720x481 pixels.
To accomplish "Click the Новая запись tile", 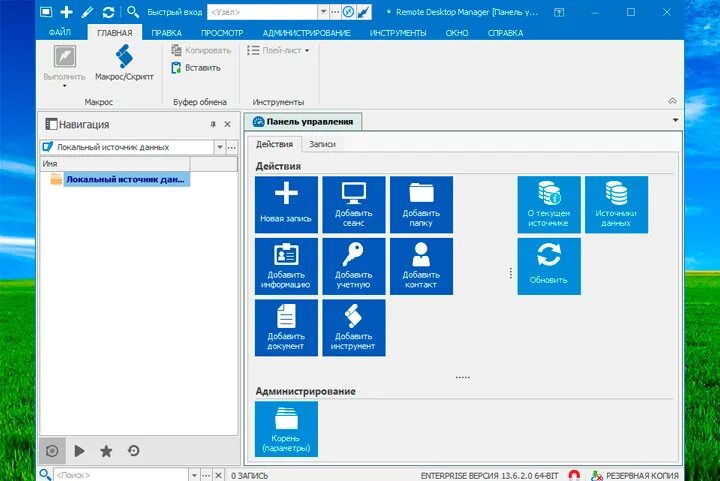I will point(286,204).
